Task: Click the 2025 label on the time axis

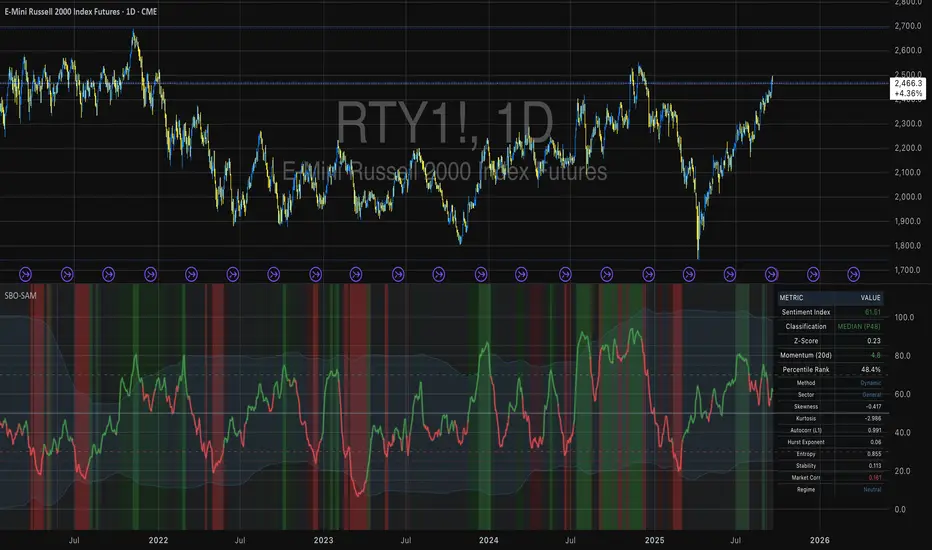Action: click(654, 540)
